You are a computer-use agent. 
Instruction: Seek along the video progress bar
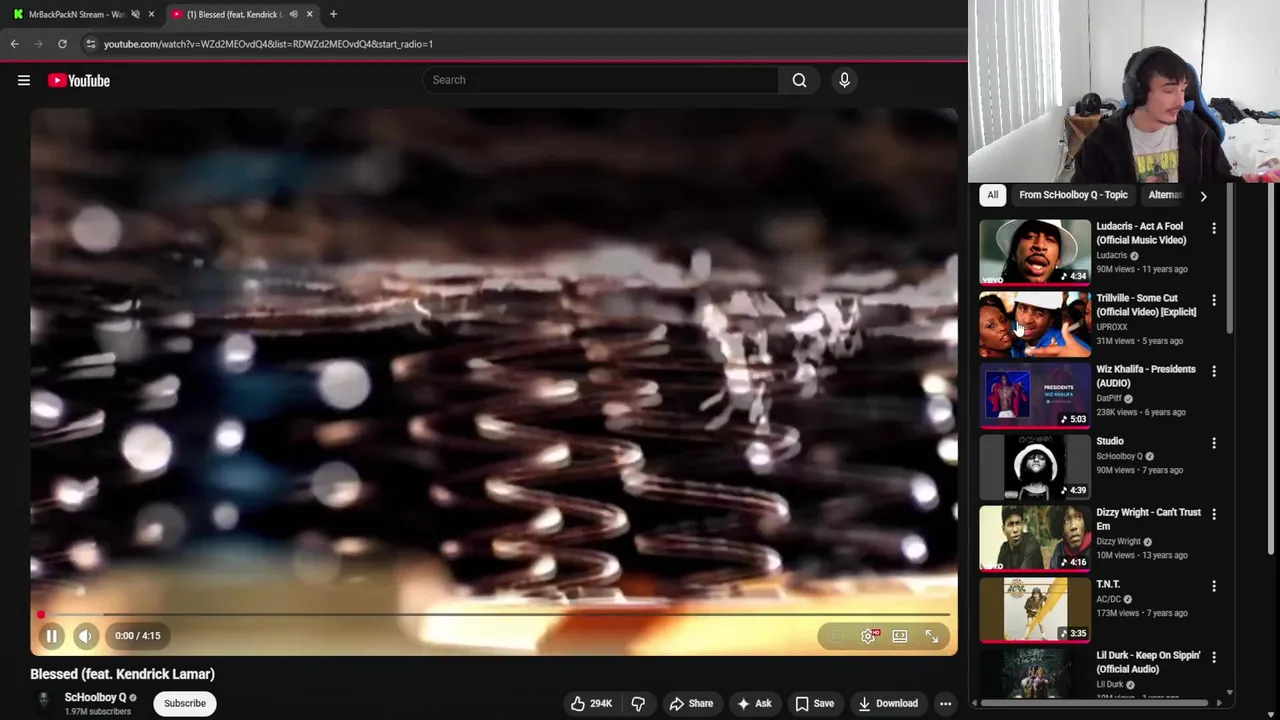(494, 614)
